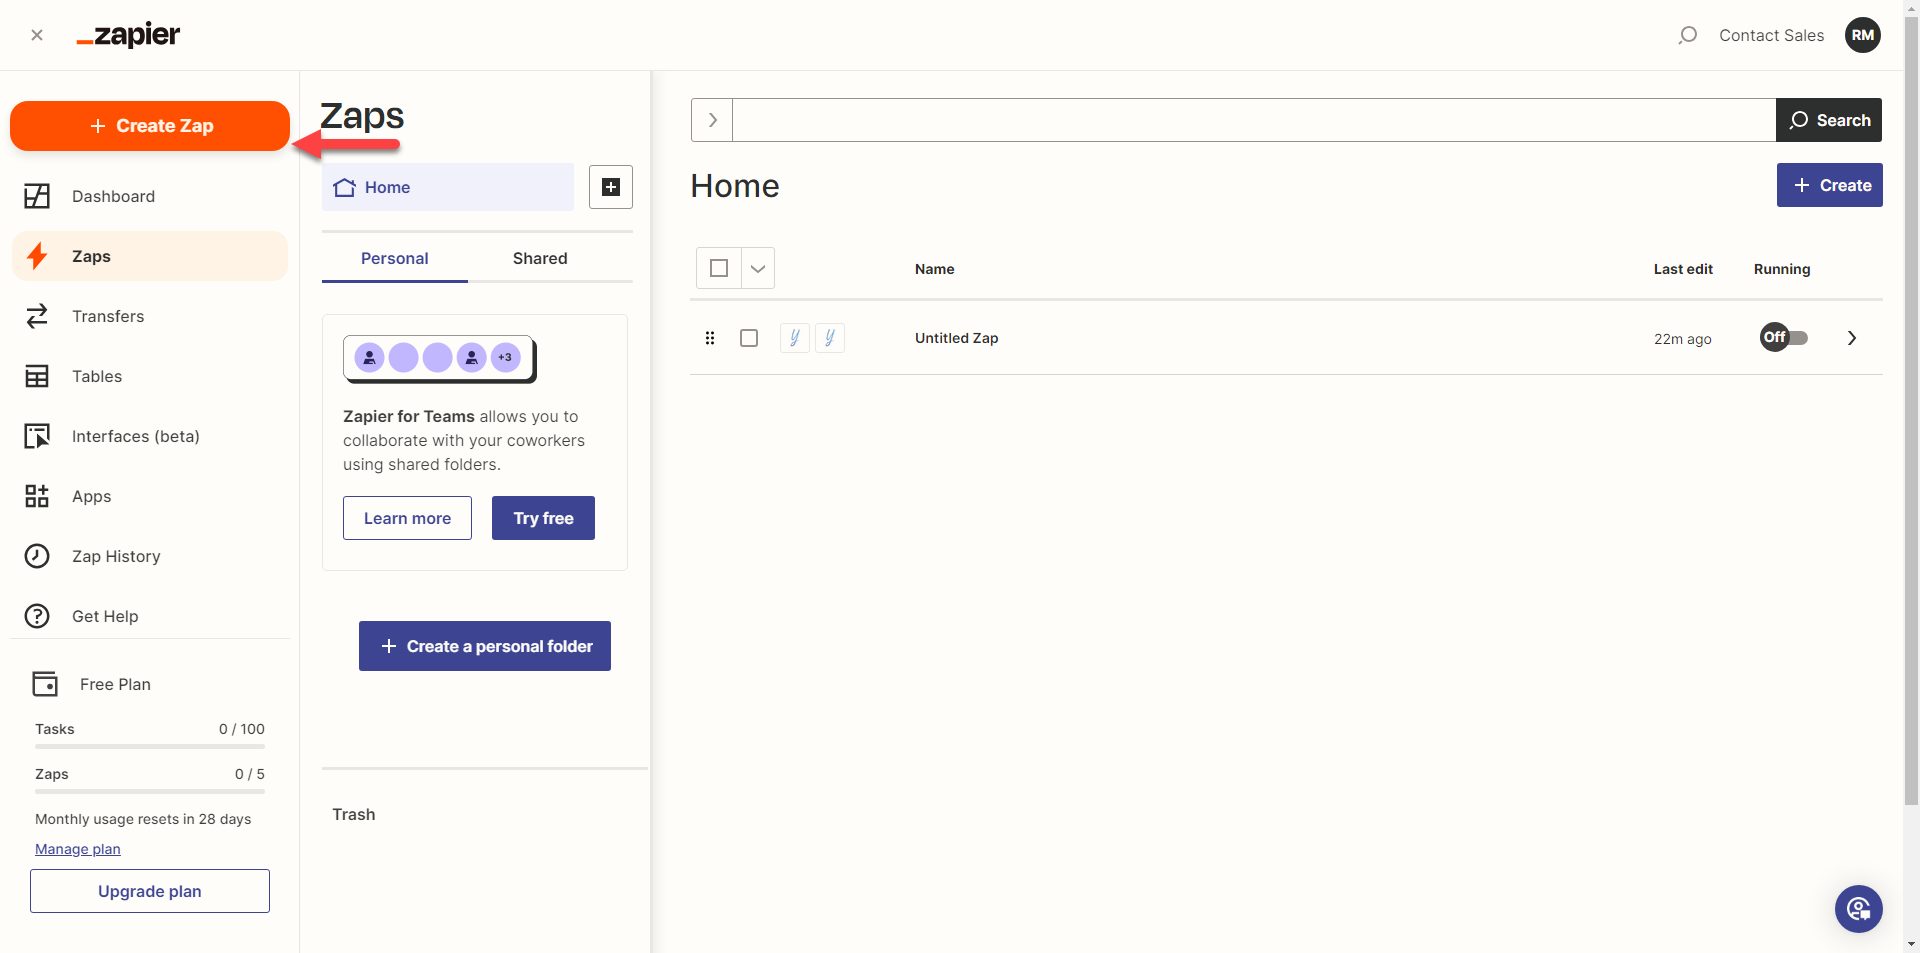The image size is (1920, 953).
Task: Click the blue Create button
Action: (x=1830, y=185)
